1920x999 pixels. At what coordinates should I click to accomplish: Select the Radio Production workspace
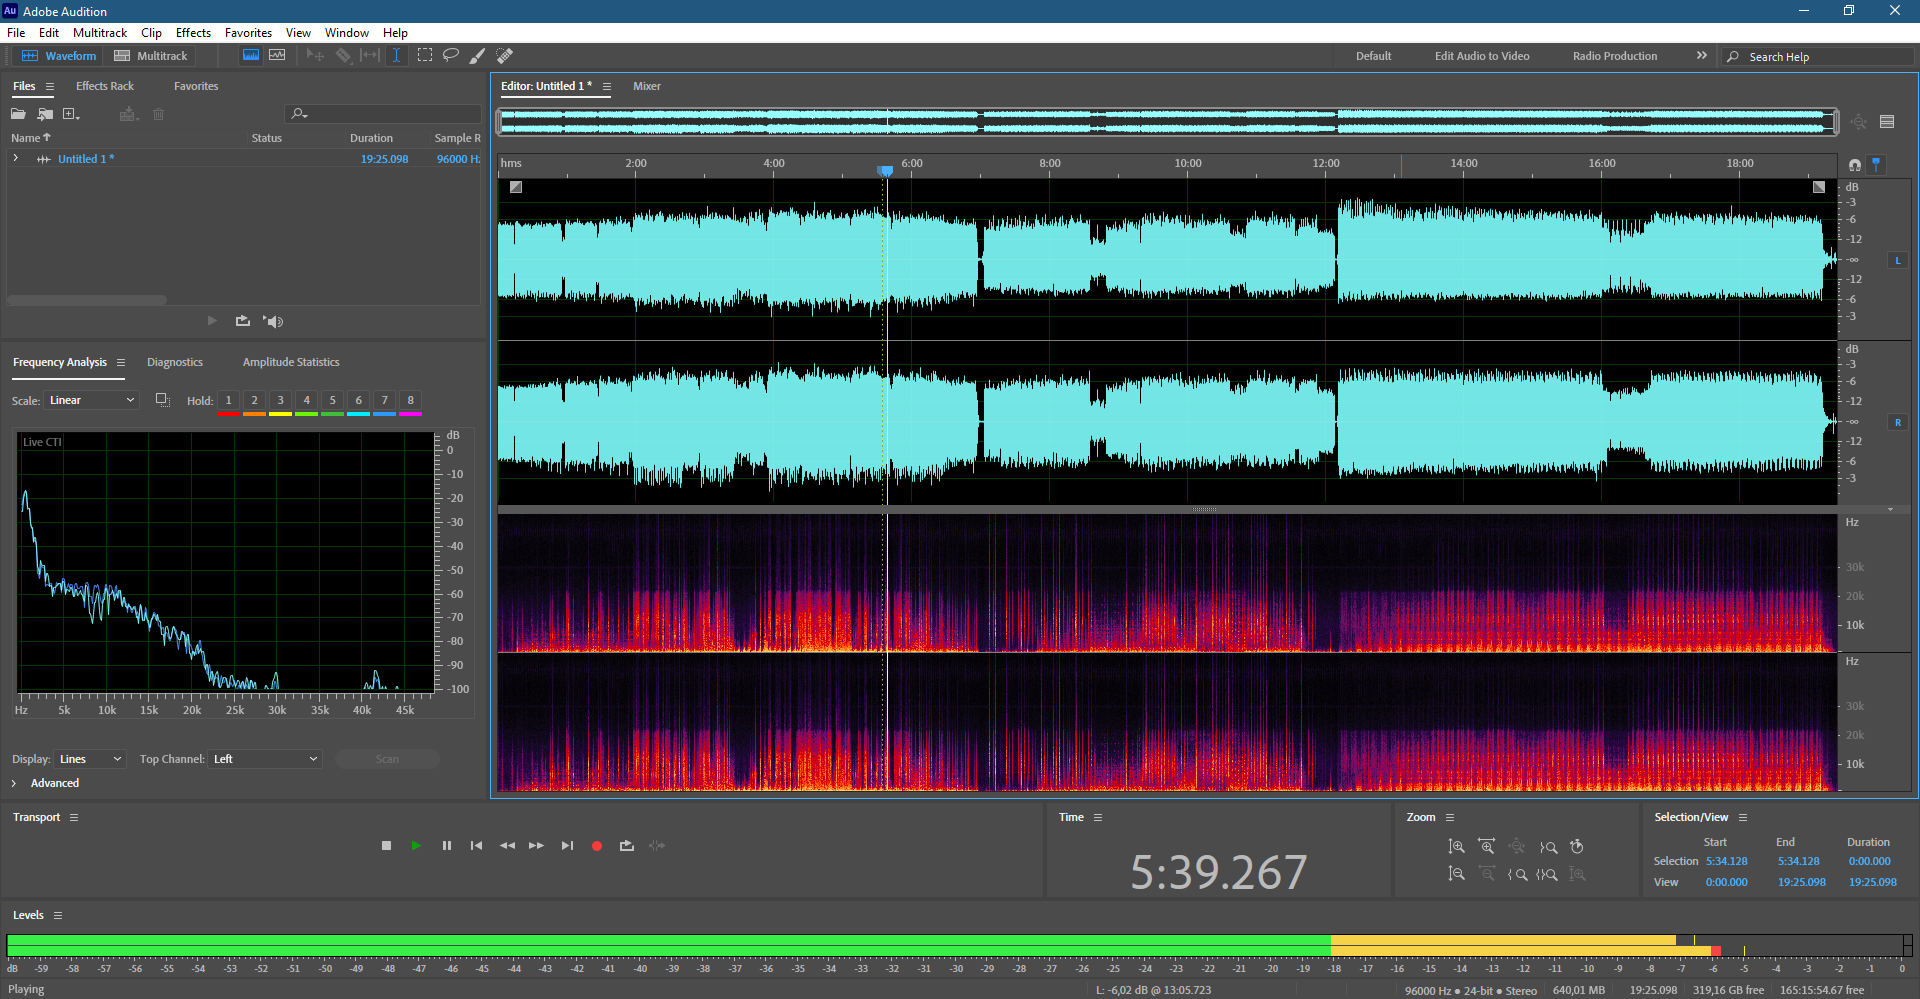pyautogui.click(x=1614, y=56)
